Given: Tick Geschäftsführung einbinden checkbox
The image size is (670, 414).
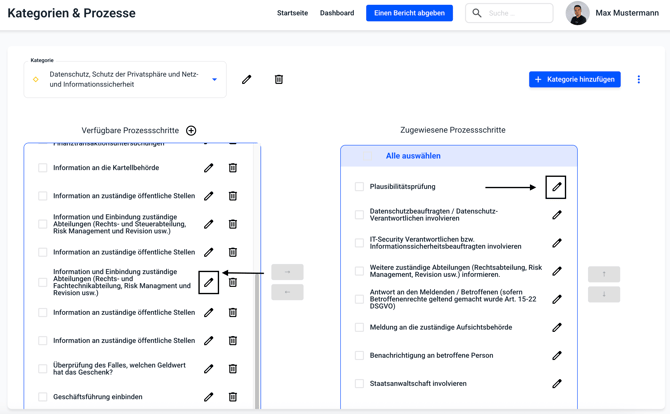Looking at the screenshot, I should (x=43, y=397).
